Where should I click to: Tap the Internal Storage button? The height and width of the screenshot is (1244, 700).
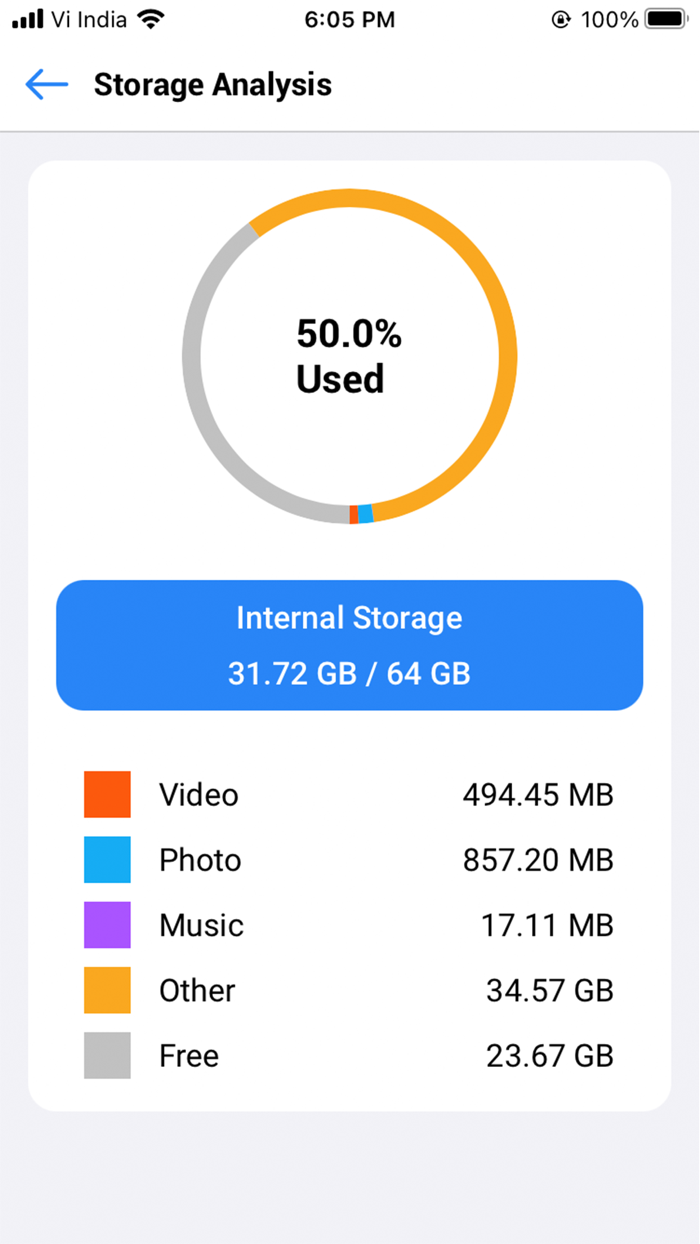pyautogui.click(x=350, y=645)
